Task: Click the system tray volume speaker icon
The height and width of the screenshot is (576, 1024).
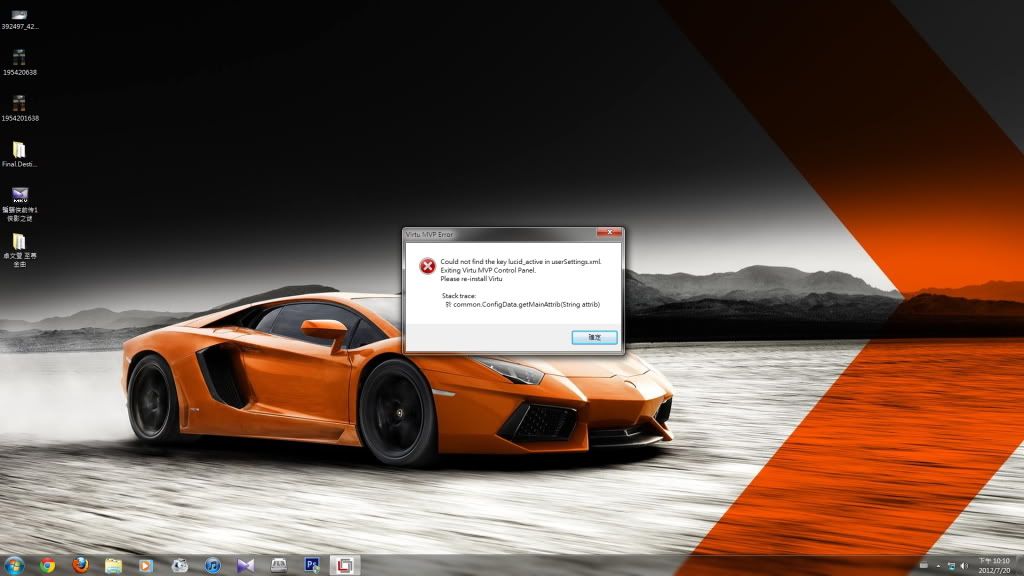Action: (x=964, y=566)
